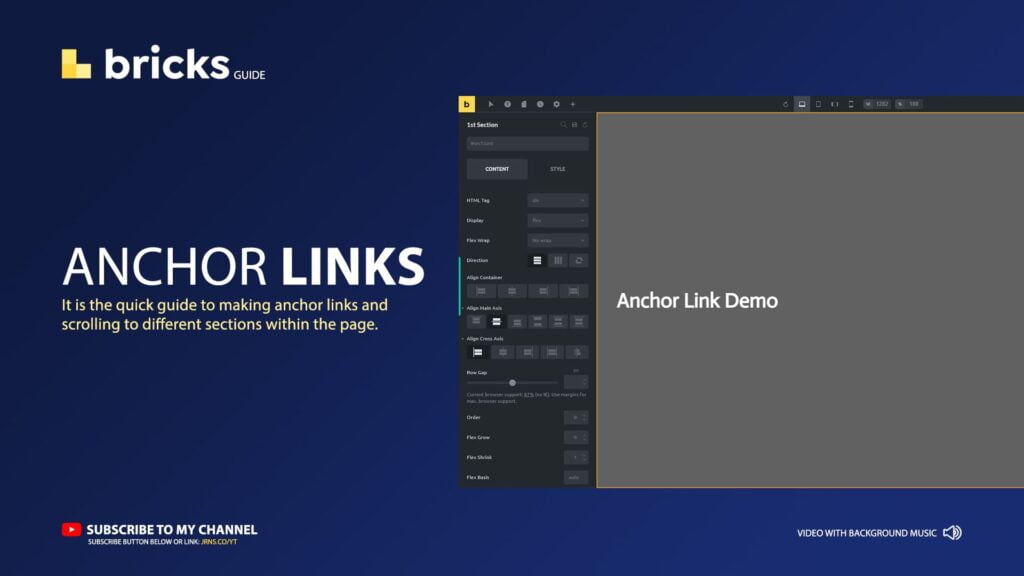The height and width of the screenshot is (576, 1024).
Task: Click the Flex Grow number field
Action: coord(575,438)
